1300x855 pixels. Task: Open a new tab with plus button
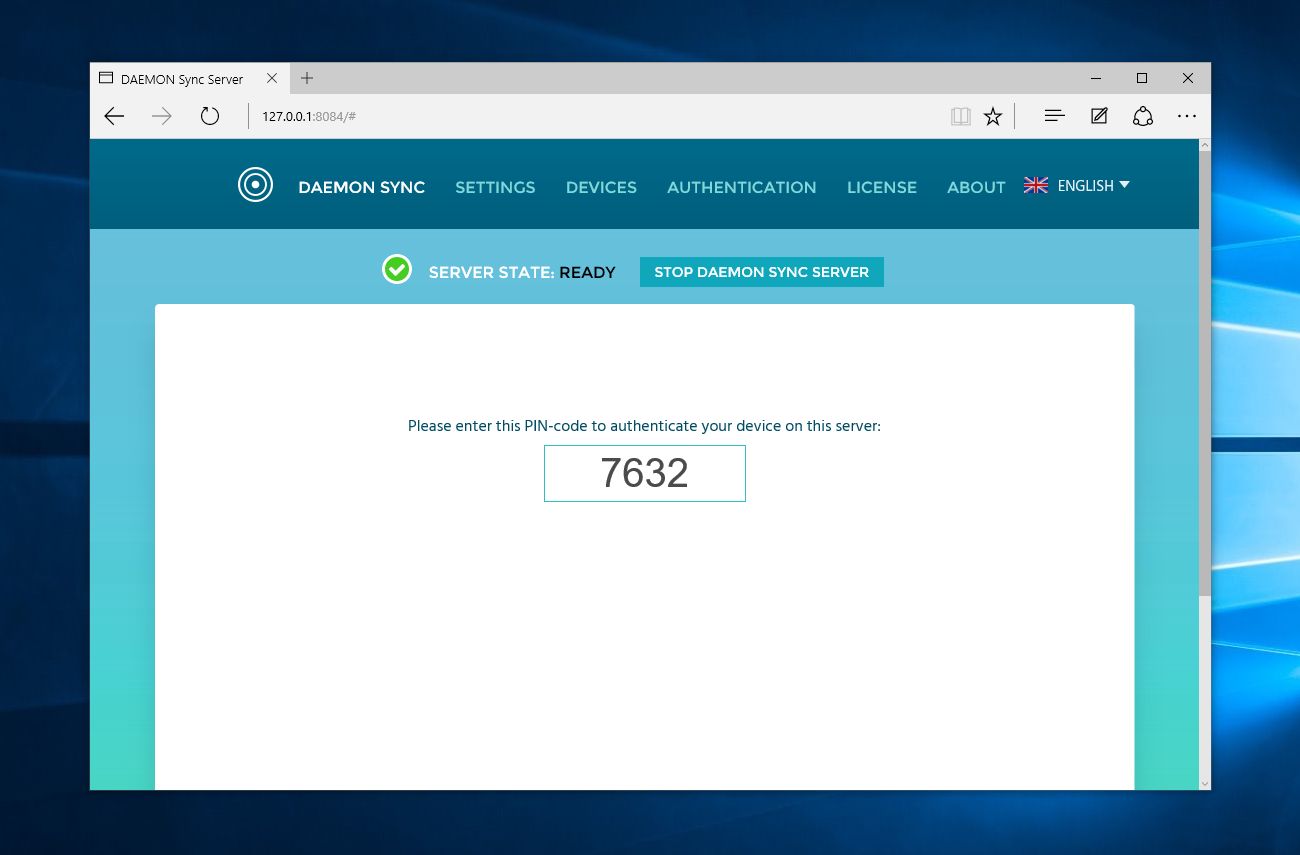(x=307, y=78)
